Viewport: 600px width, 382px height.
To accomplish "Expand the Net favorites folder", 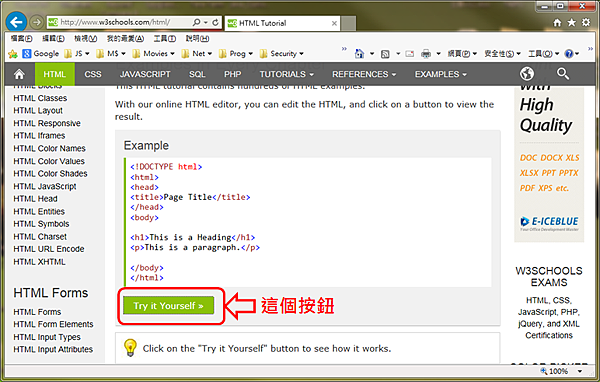I will pos(197,54).
